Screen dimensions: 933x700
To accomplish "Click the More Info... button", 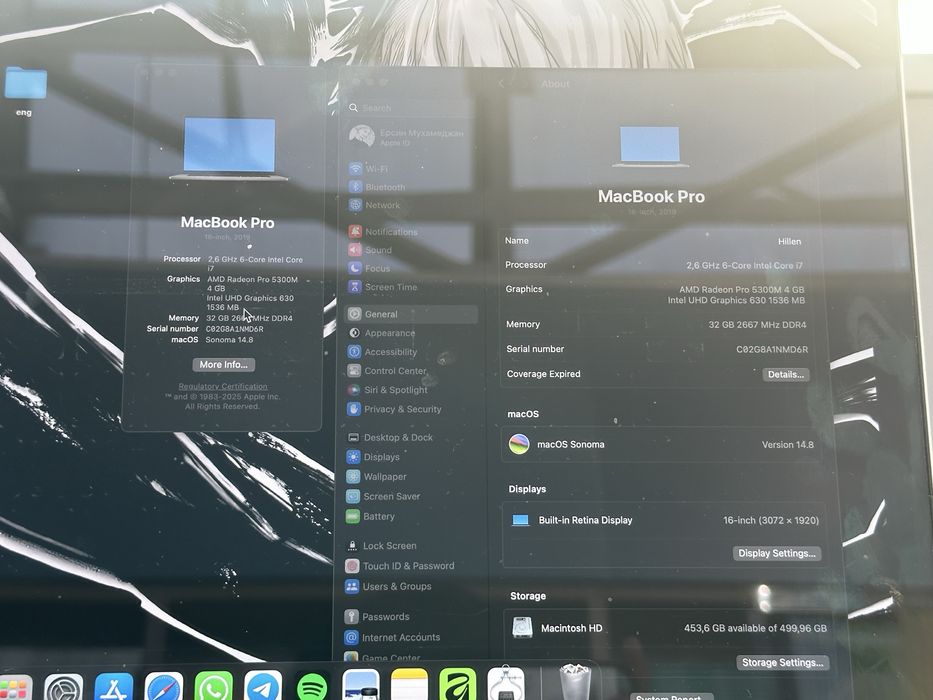I will (x=224, y=364).
